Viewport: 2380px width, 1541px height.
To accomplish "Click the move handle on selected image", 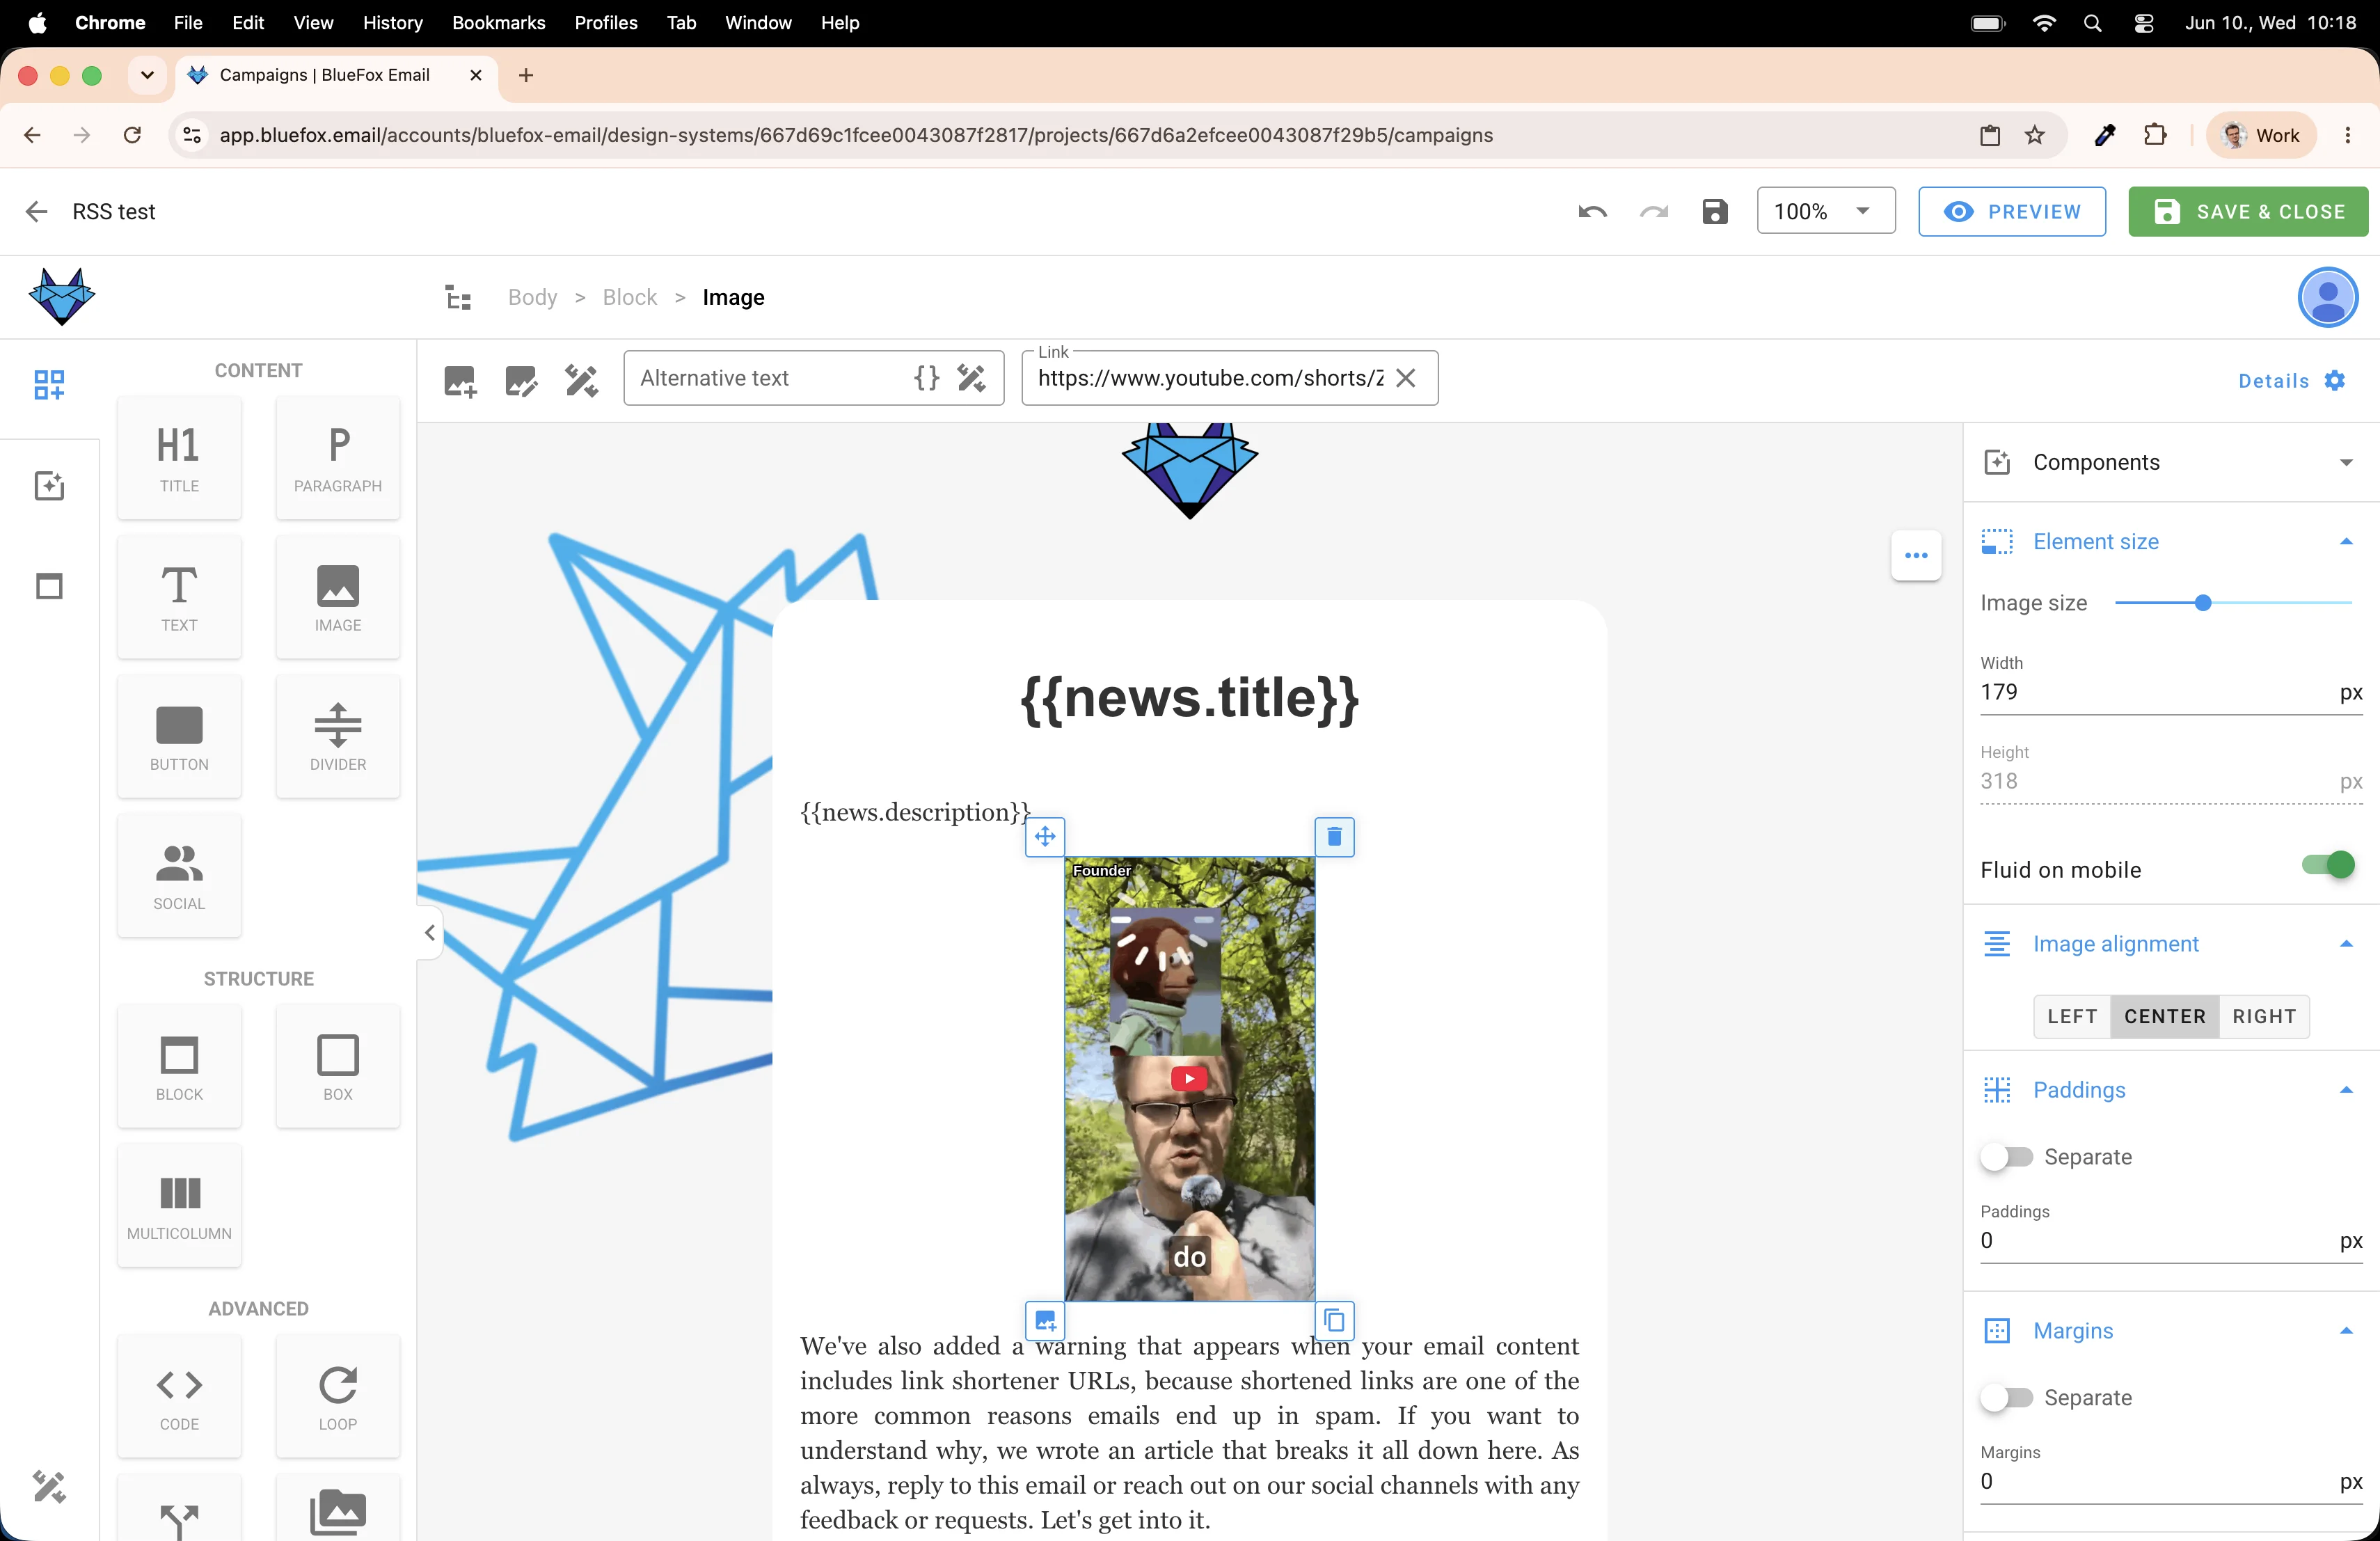I will pos(1045,836).
